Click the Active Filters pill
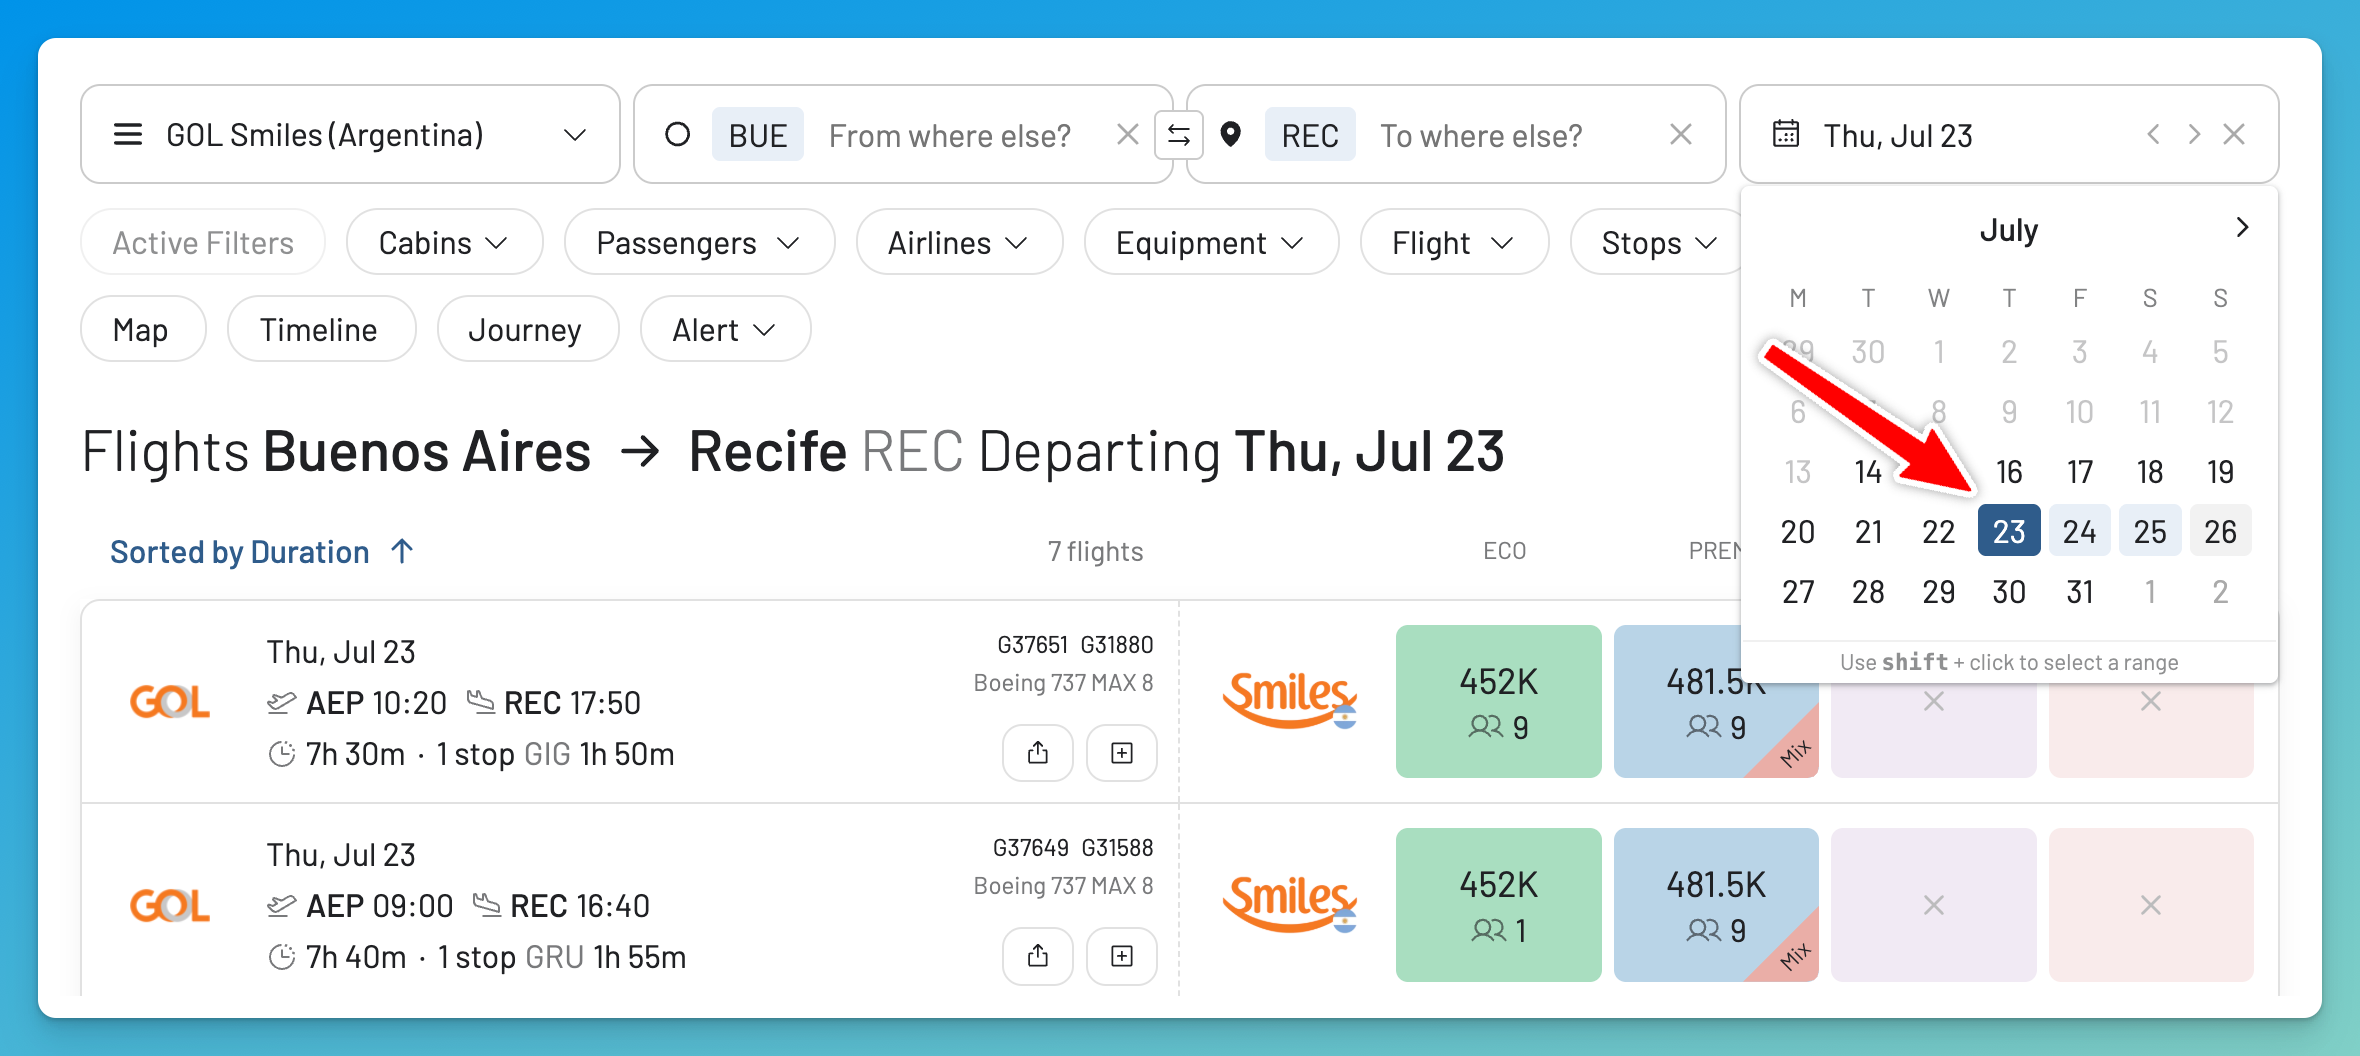Viewport: 2360px width, 1056px height. 203,242
